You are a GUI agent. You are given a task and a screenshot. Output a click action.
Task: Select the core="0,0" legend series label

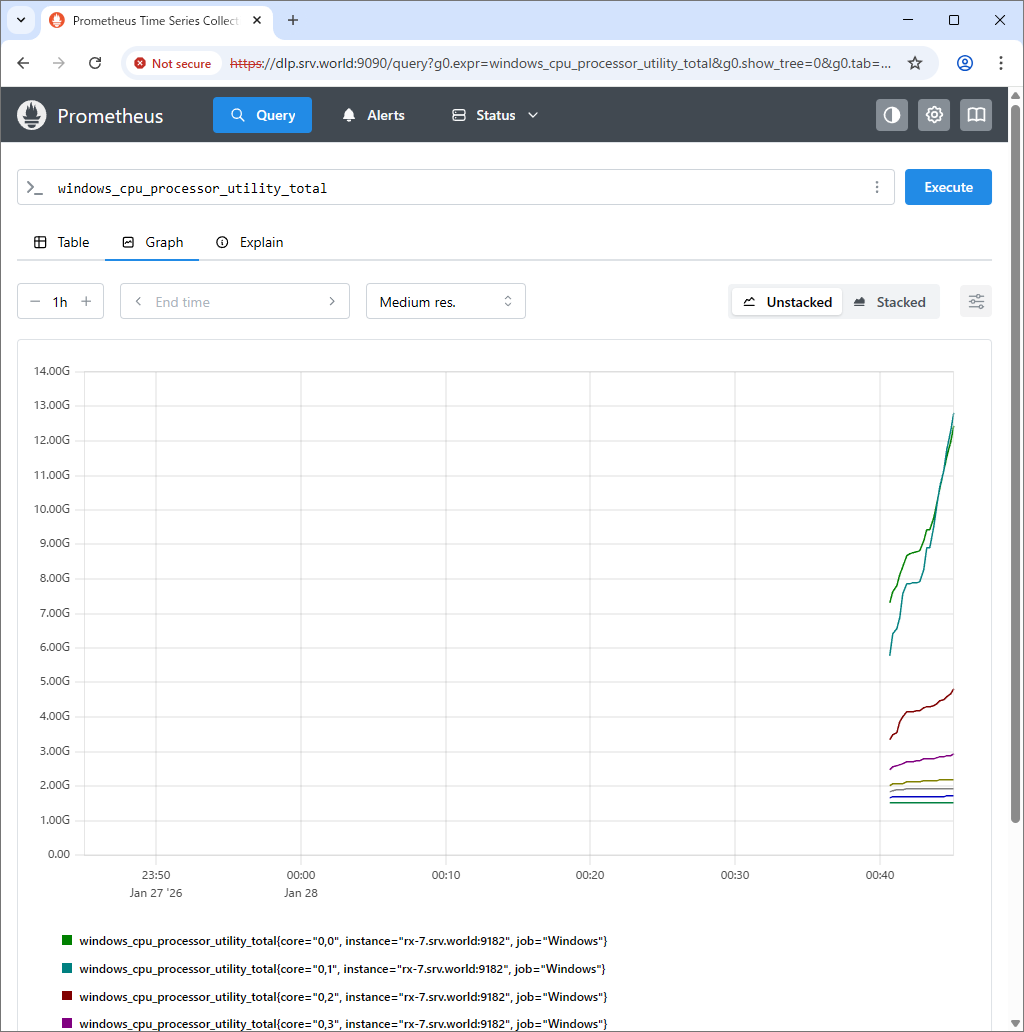[343, 941]
